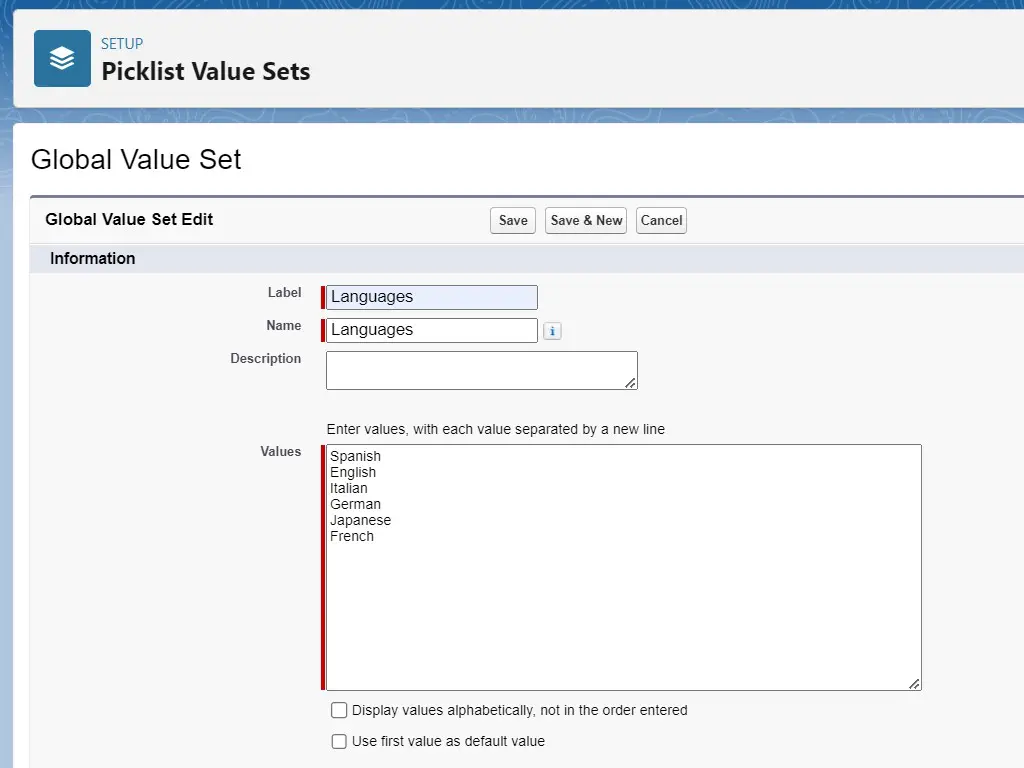Click the Description box resize handle
The image size is (1024, 768).
point(630,383)
